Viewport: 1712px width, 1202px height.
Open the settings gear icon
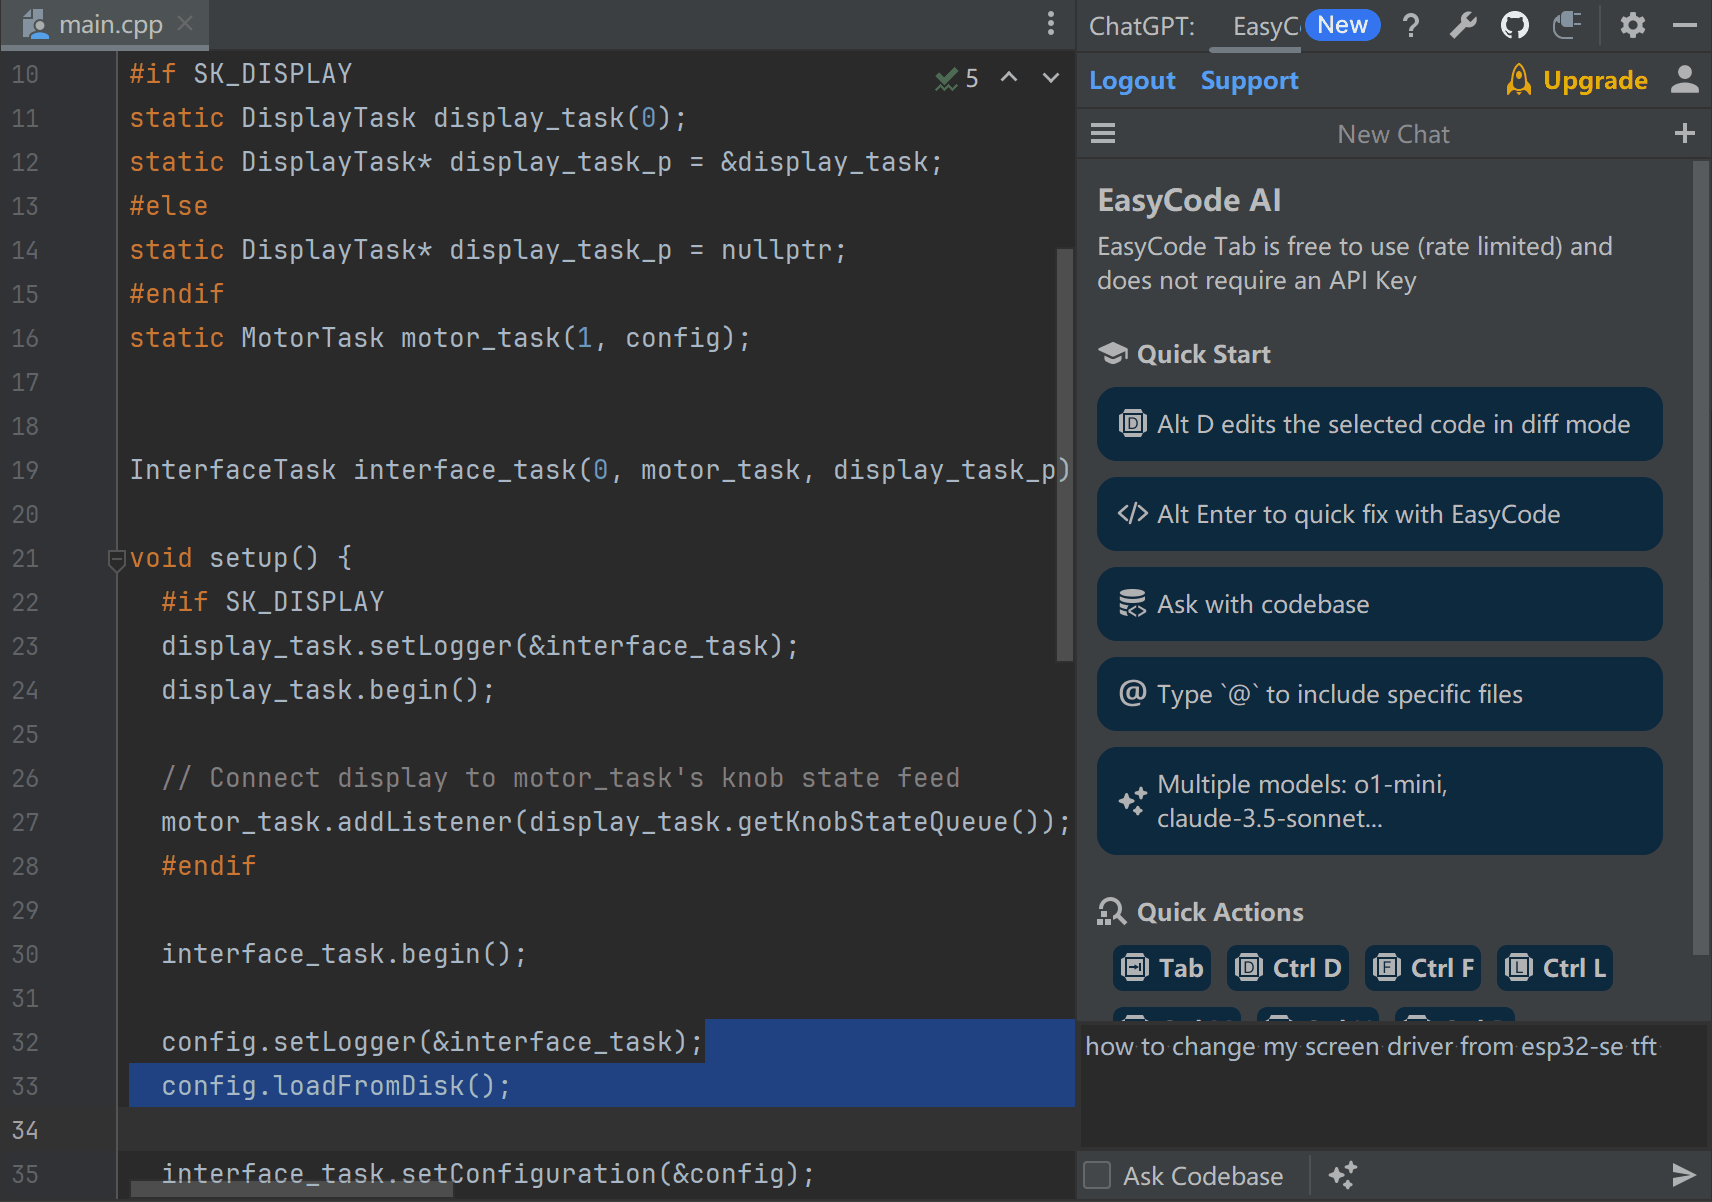(1633, 25)
